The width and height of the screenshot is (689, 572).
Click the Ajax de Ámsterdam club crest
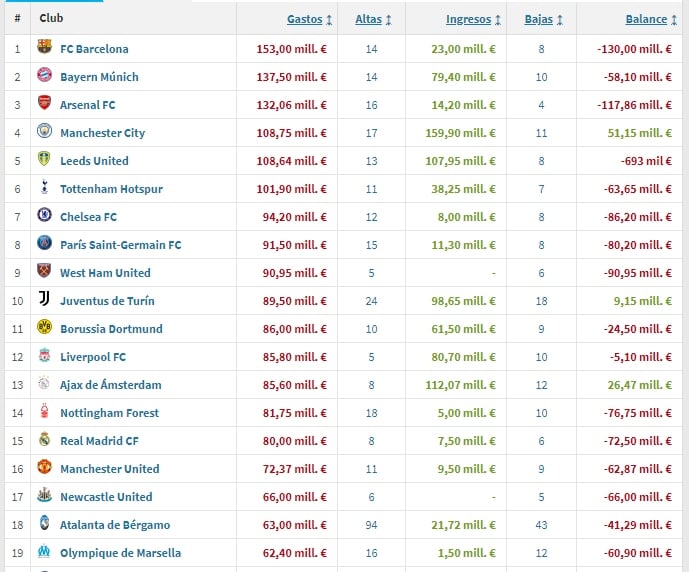[x=44, y=383]
